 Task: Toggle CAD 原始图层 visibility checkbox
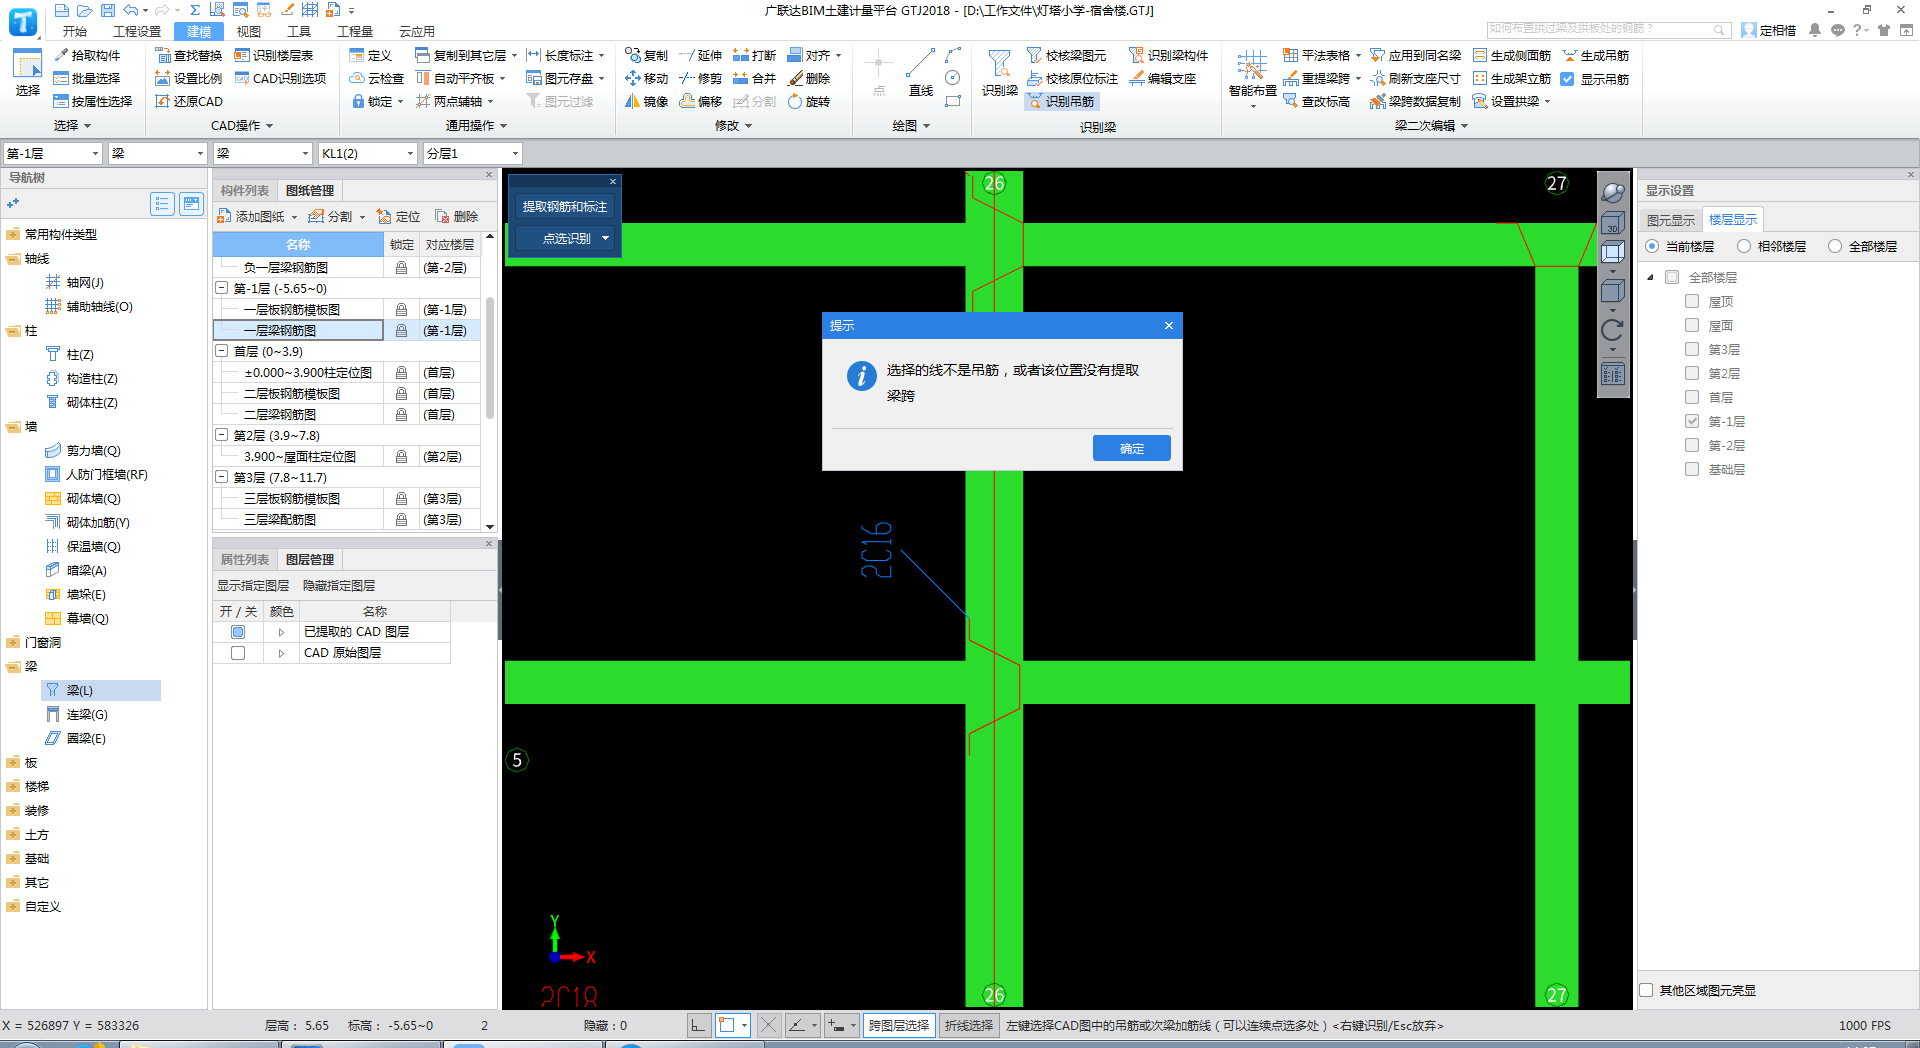(238, 653)
